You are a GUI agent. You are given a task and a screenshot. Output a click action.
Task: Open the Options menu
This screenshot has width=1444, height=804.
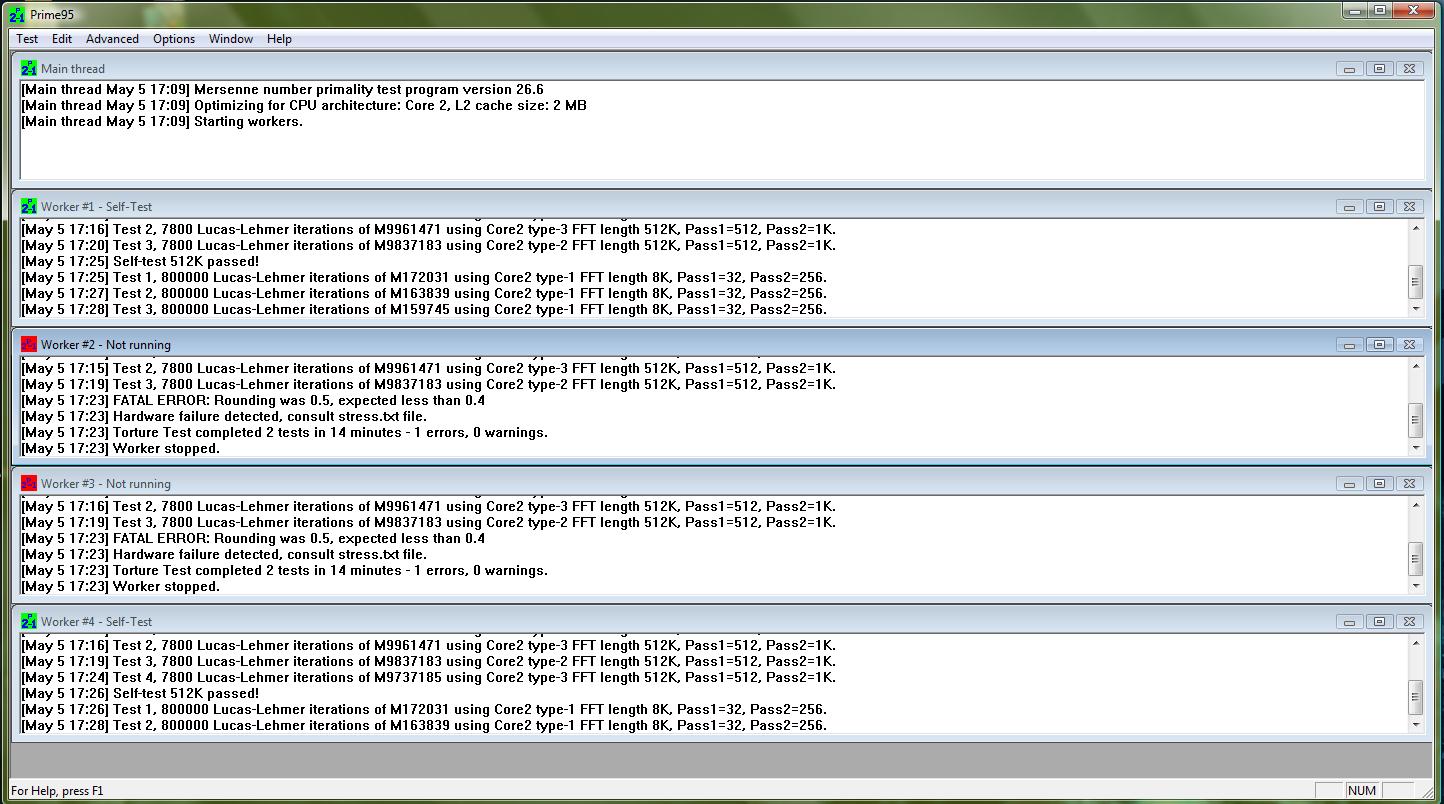[174, 39]
